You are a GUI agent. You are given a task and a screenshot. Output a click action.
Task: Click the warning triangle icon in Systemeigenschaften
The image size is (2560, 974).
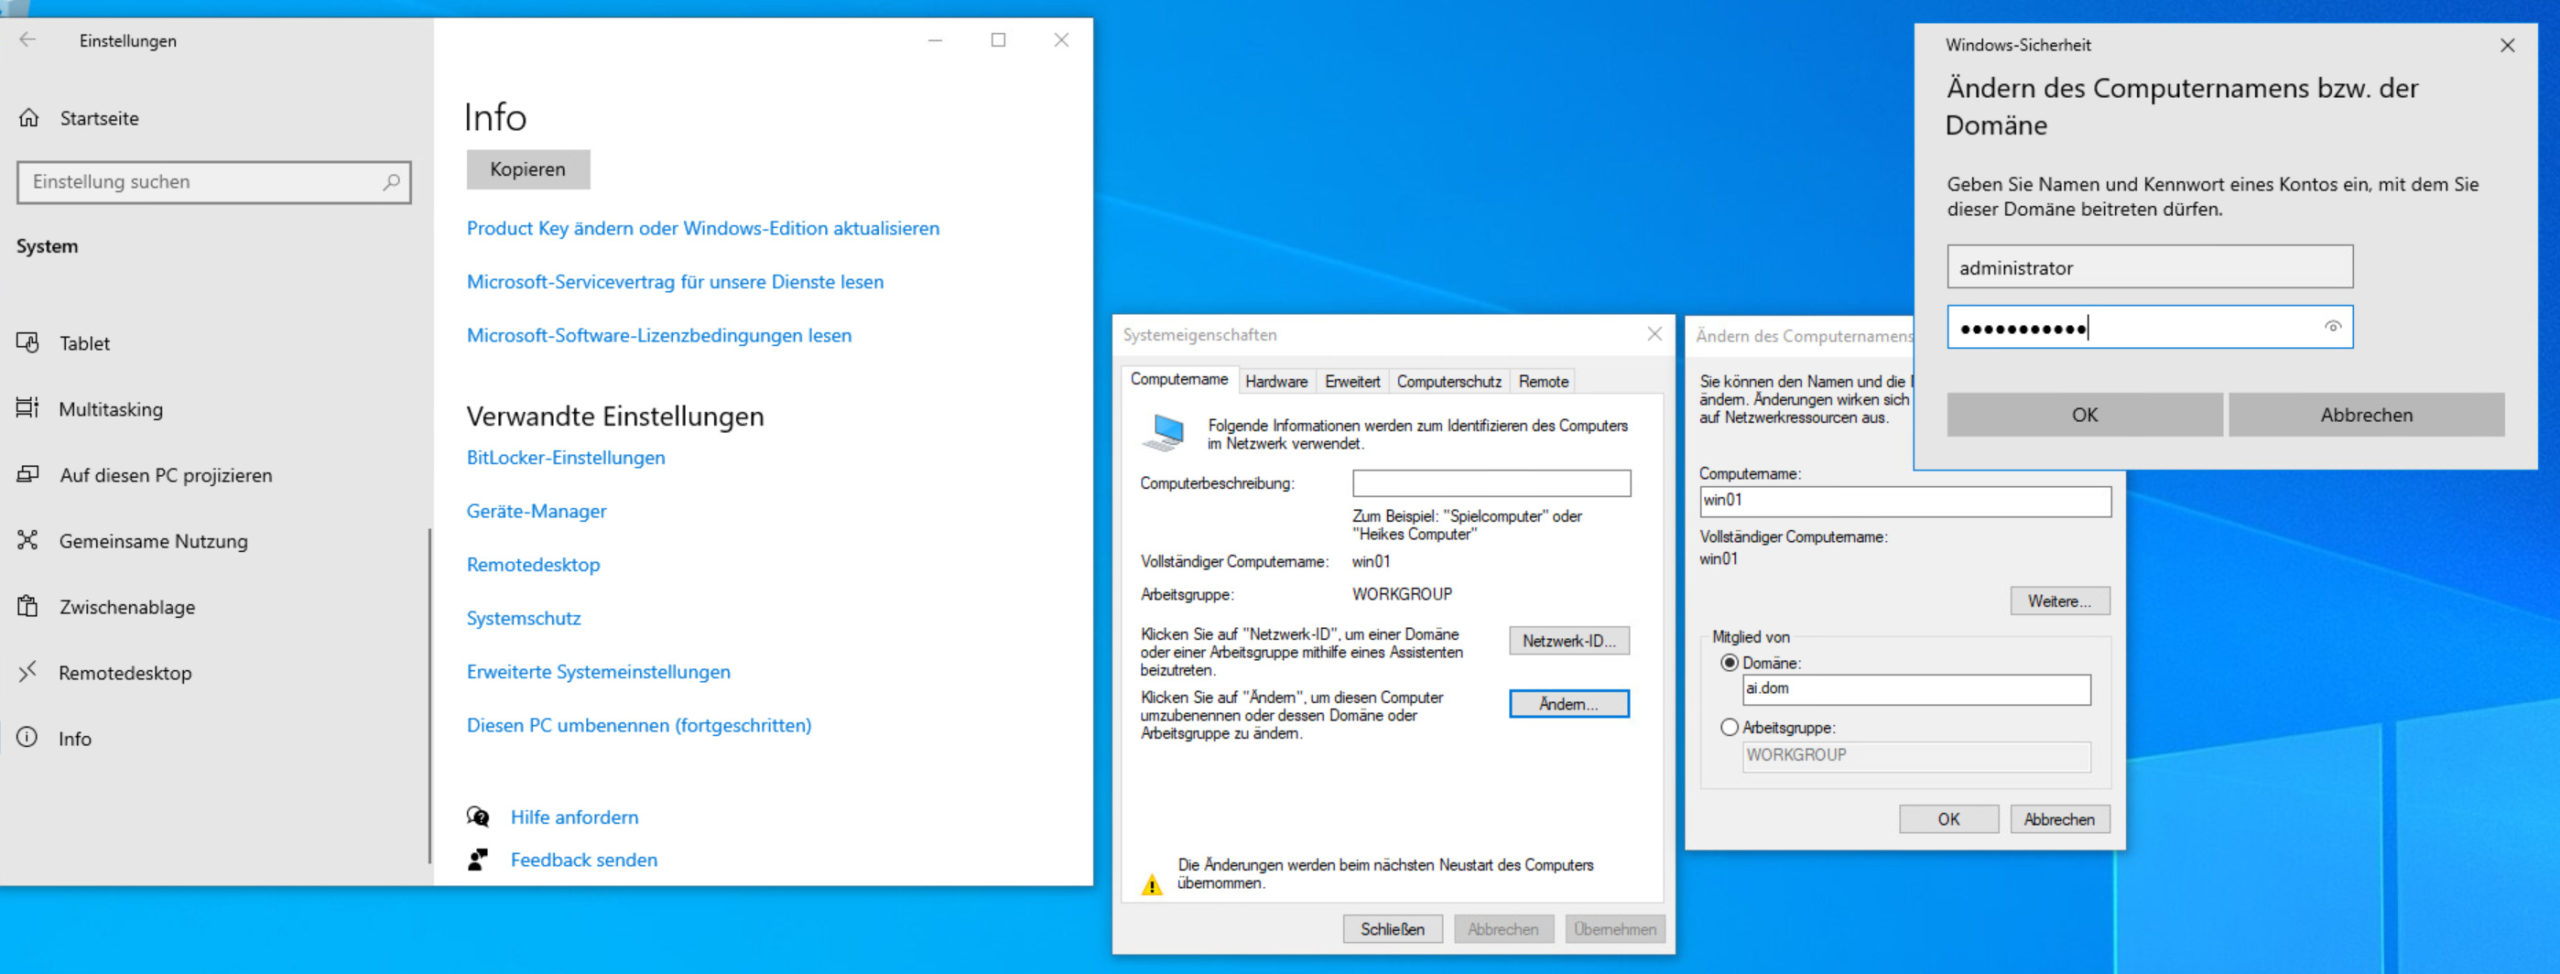tap(1152, 885)
